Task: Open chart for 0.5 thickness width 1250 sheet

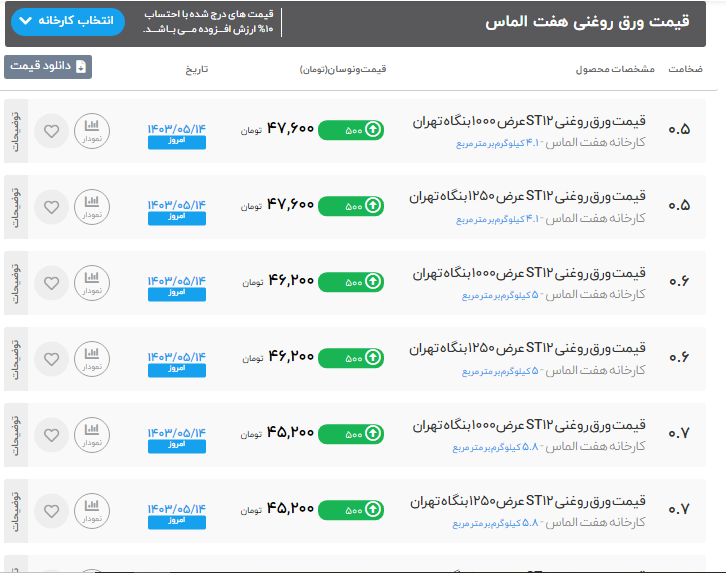Action: click(x=93, y=206)
